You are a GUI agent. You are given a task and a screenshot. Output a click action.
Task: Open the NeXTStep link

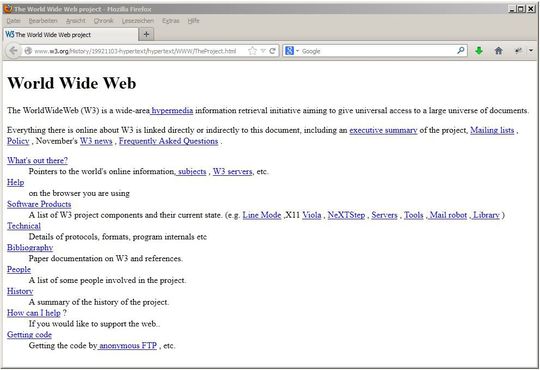pos(346,215)
